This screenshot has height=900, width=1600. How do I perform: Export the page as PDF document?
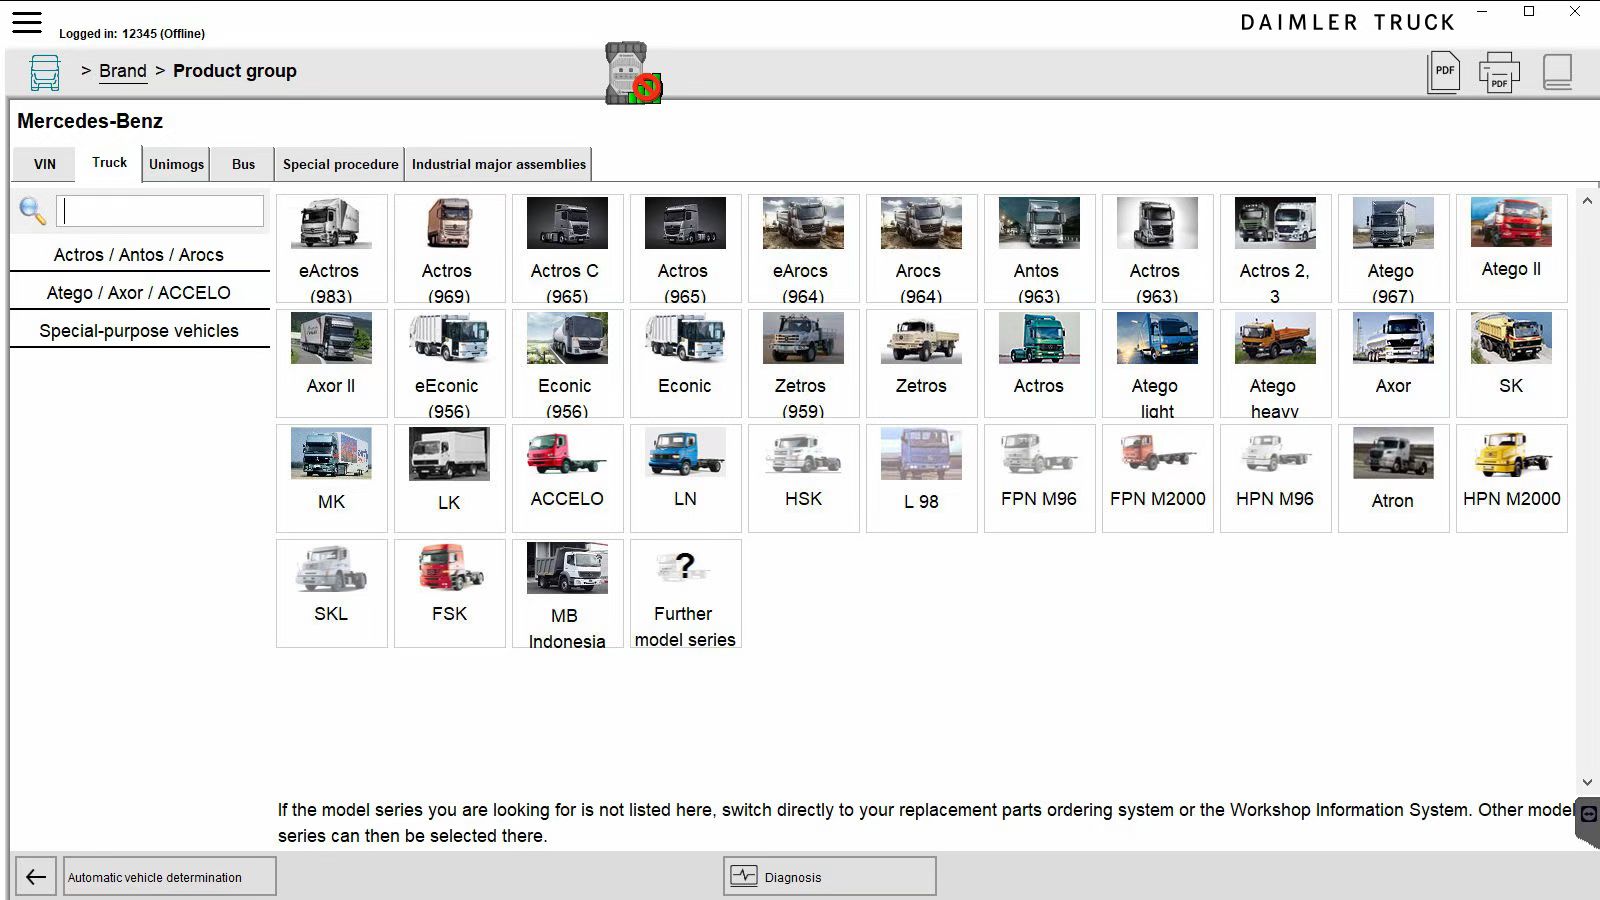click(1443, 72)
